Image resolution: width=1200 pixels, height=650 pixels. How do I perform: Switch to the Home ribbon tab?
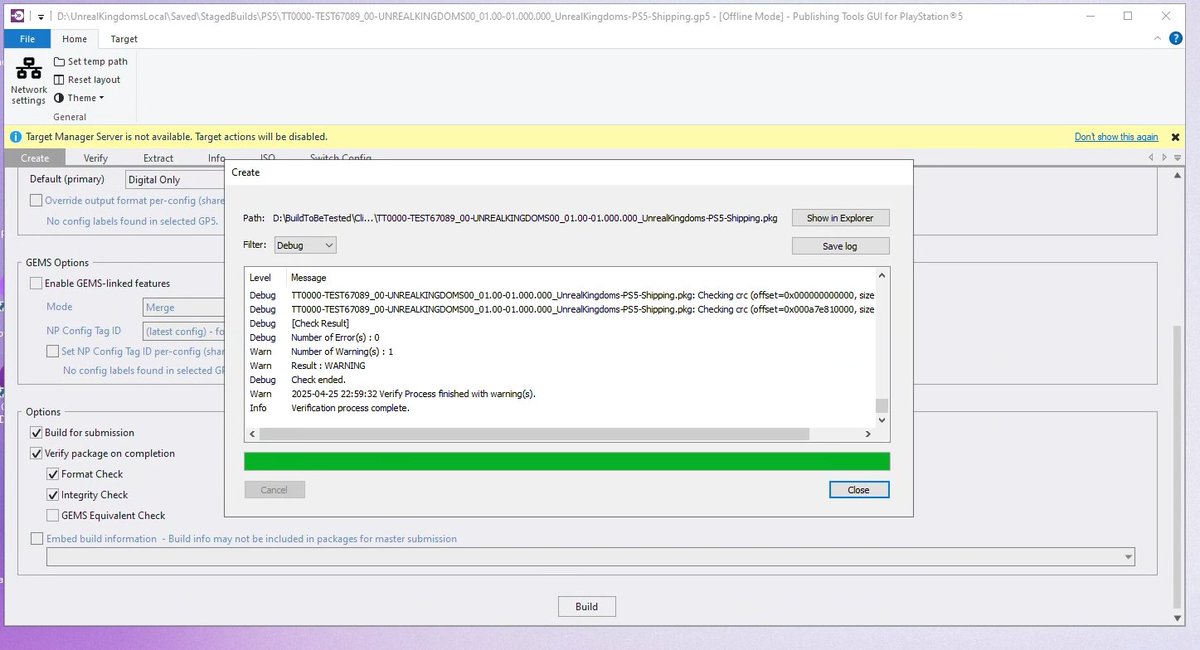coord(74,39)
